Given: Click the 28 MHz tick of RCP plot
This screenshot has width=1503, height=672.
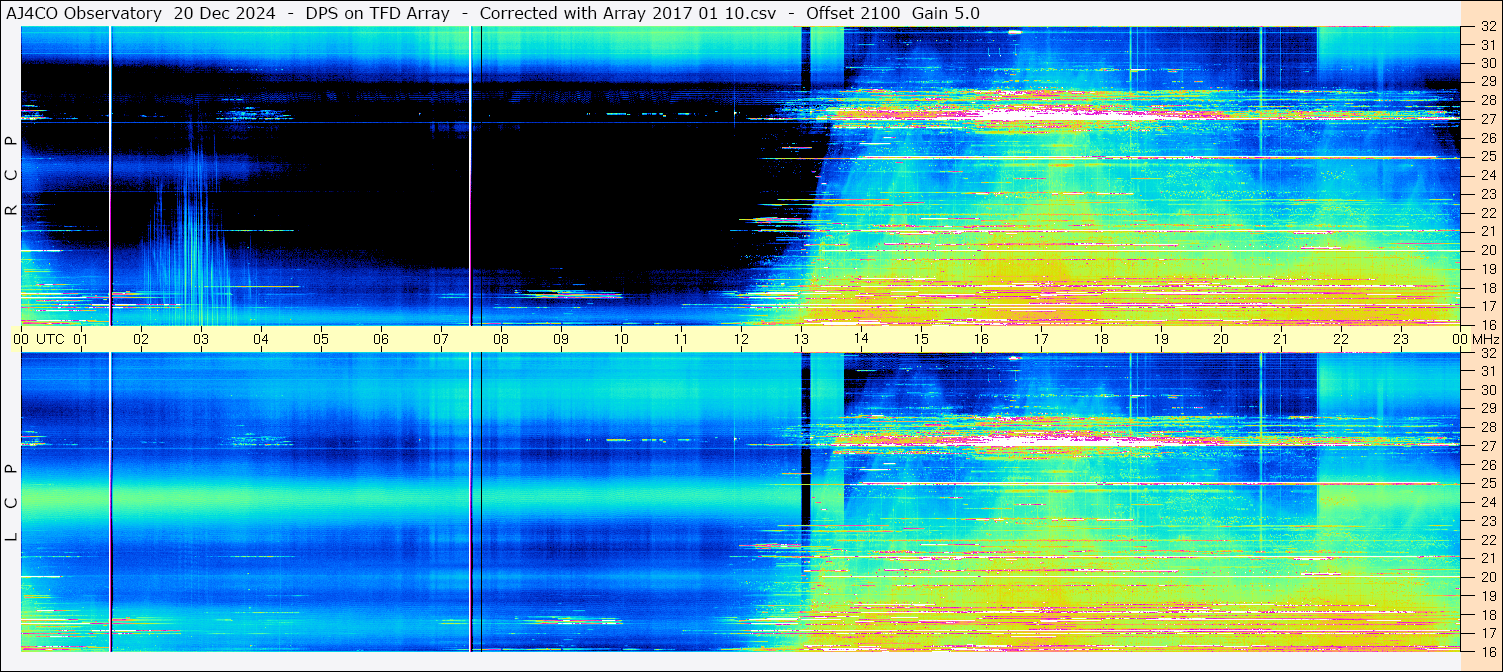Looking at the screenshot, I should 1487,100.
